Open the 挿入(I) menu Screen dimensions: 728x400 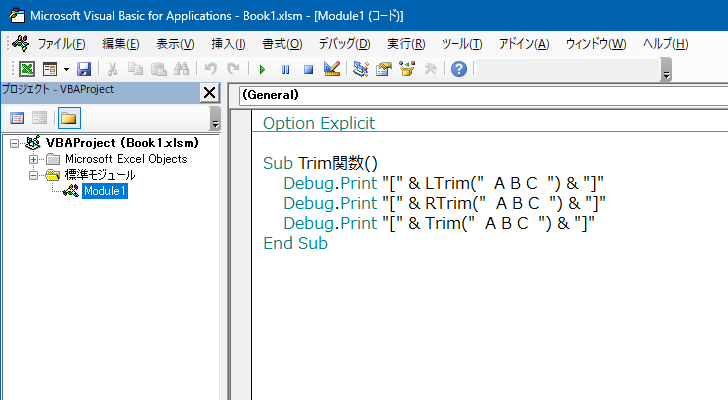(228, 44)
